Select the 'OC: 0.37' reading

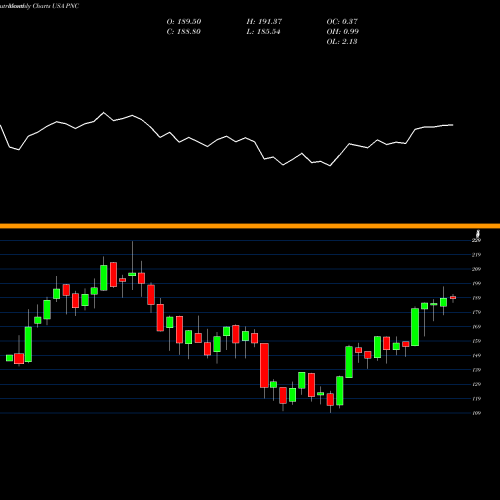tap(342, 22)
